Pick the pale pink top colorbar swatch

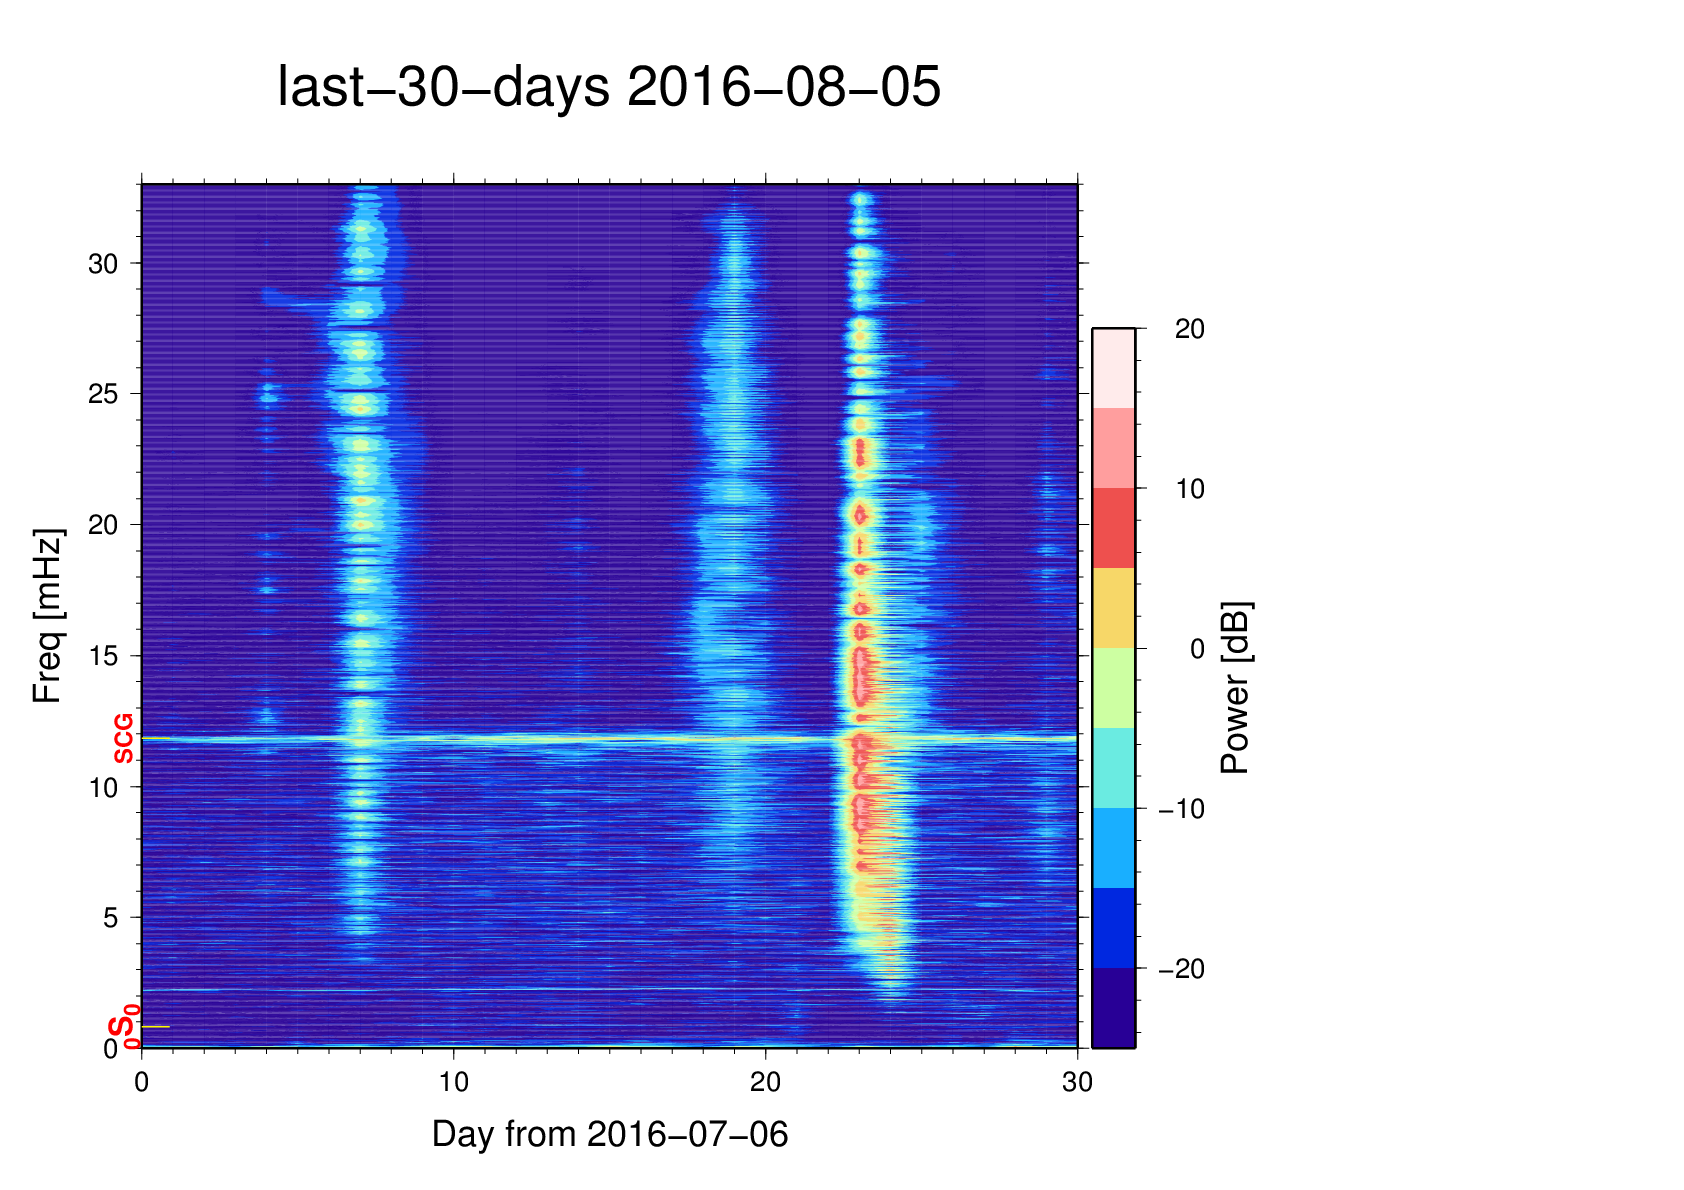1113,368
